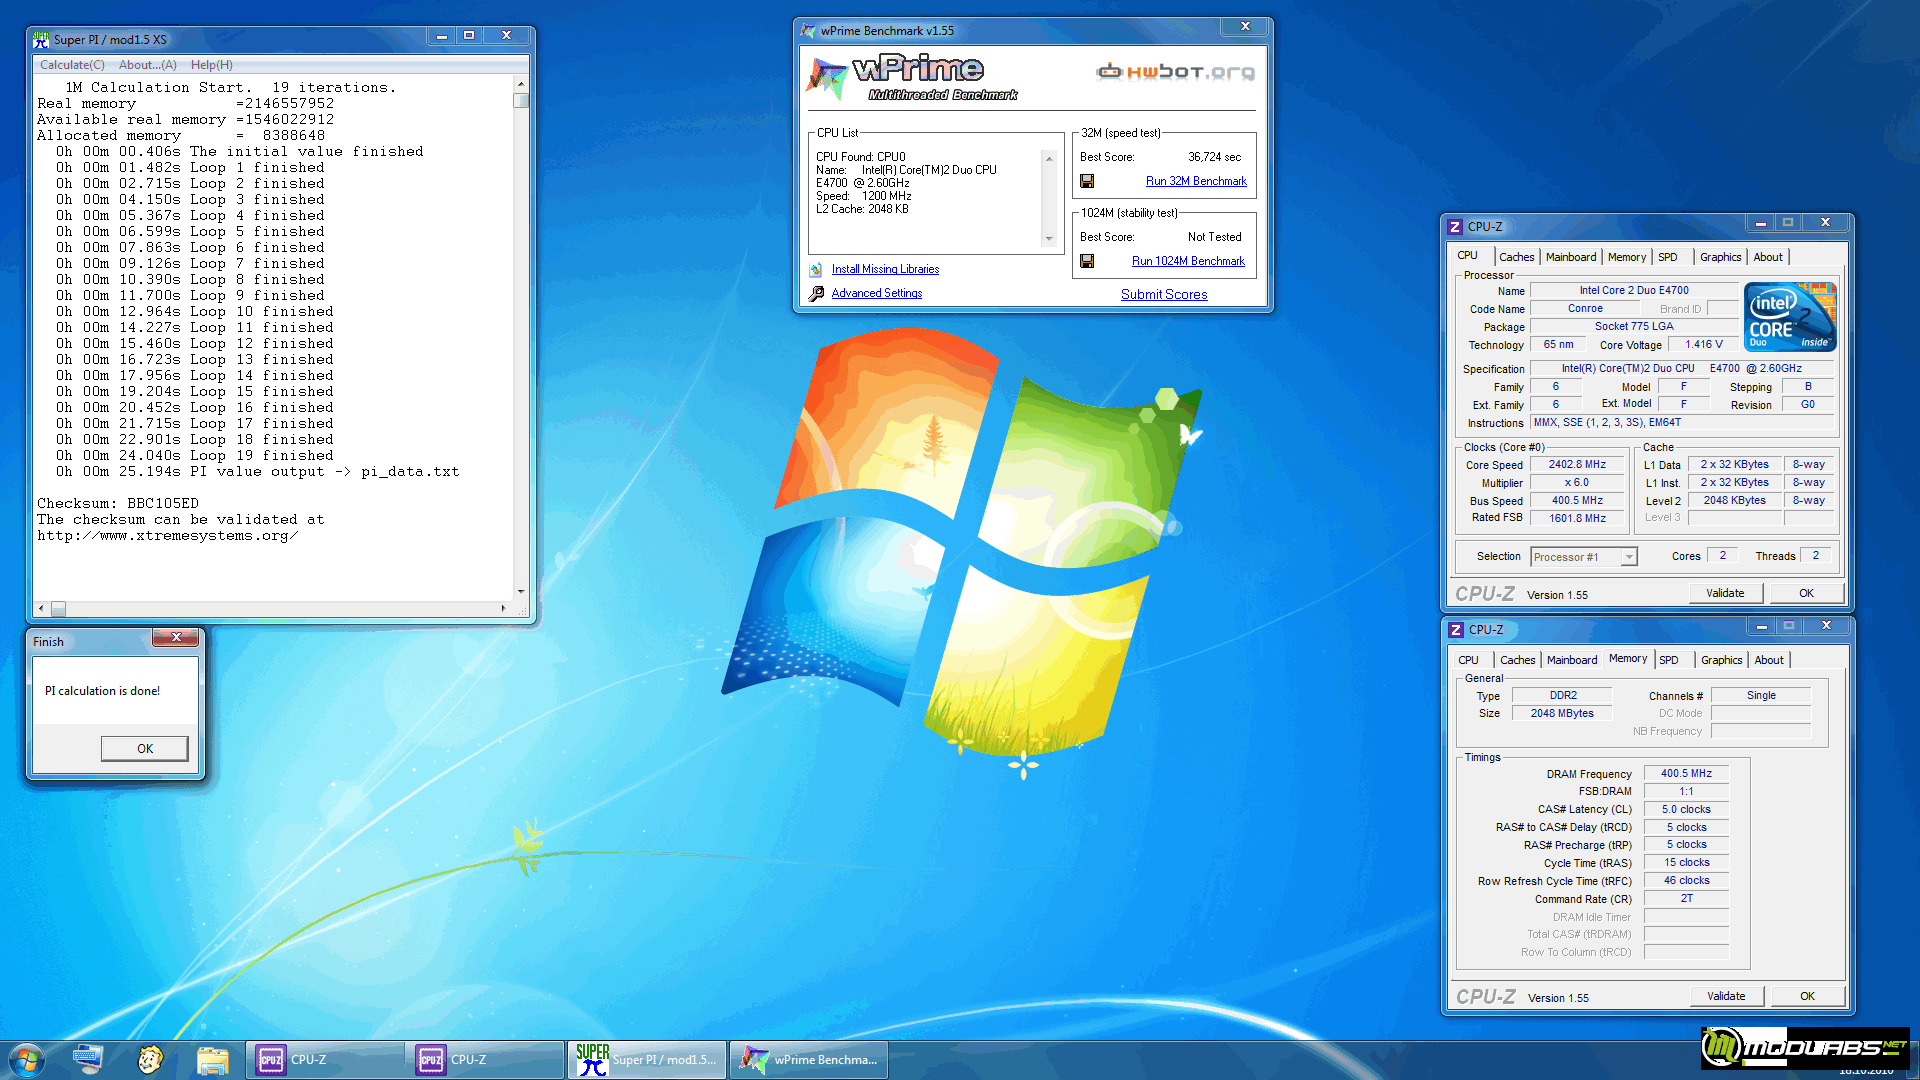Click the CAS# Latency value 5.0 clocks

[x=1686, y=810]
